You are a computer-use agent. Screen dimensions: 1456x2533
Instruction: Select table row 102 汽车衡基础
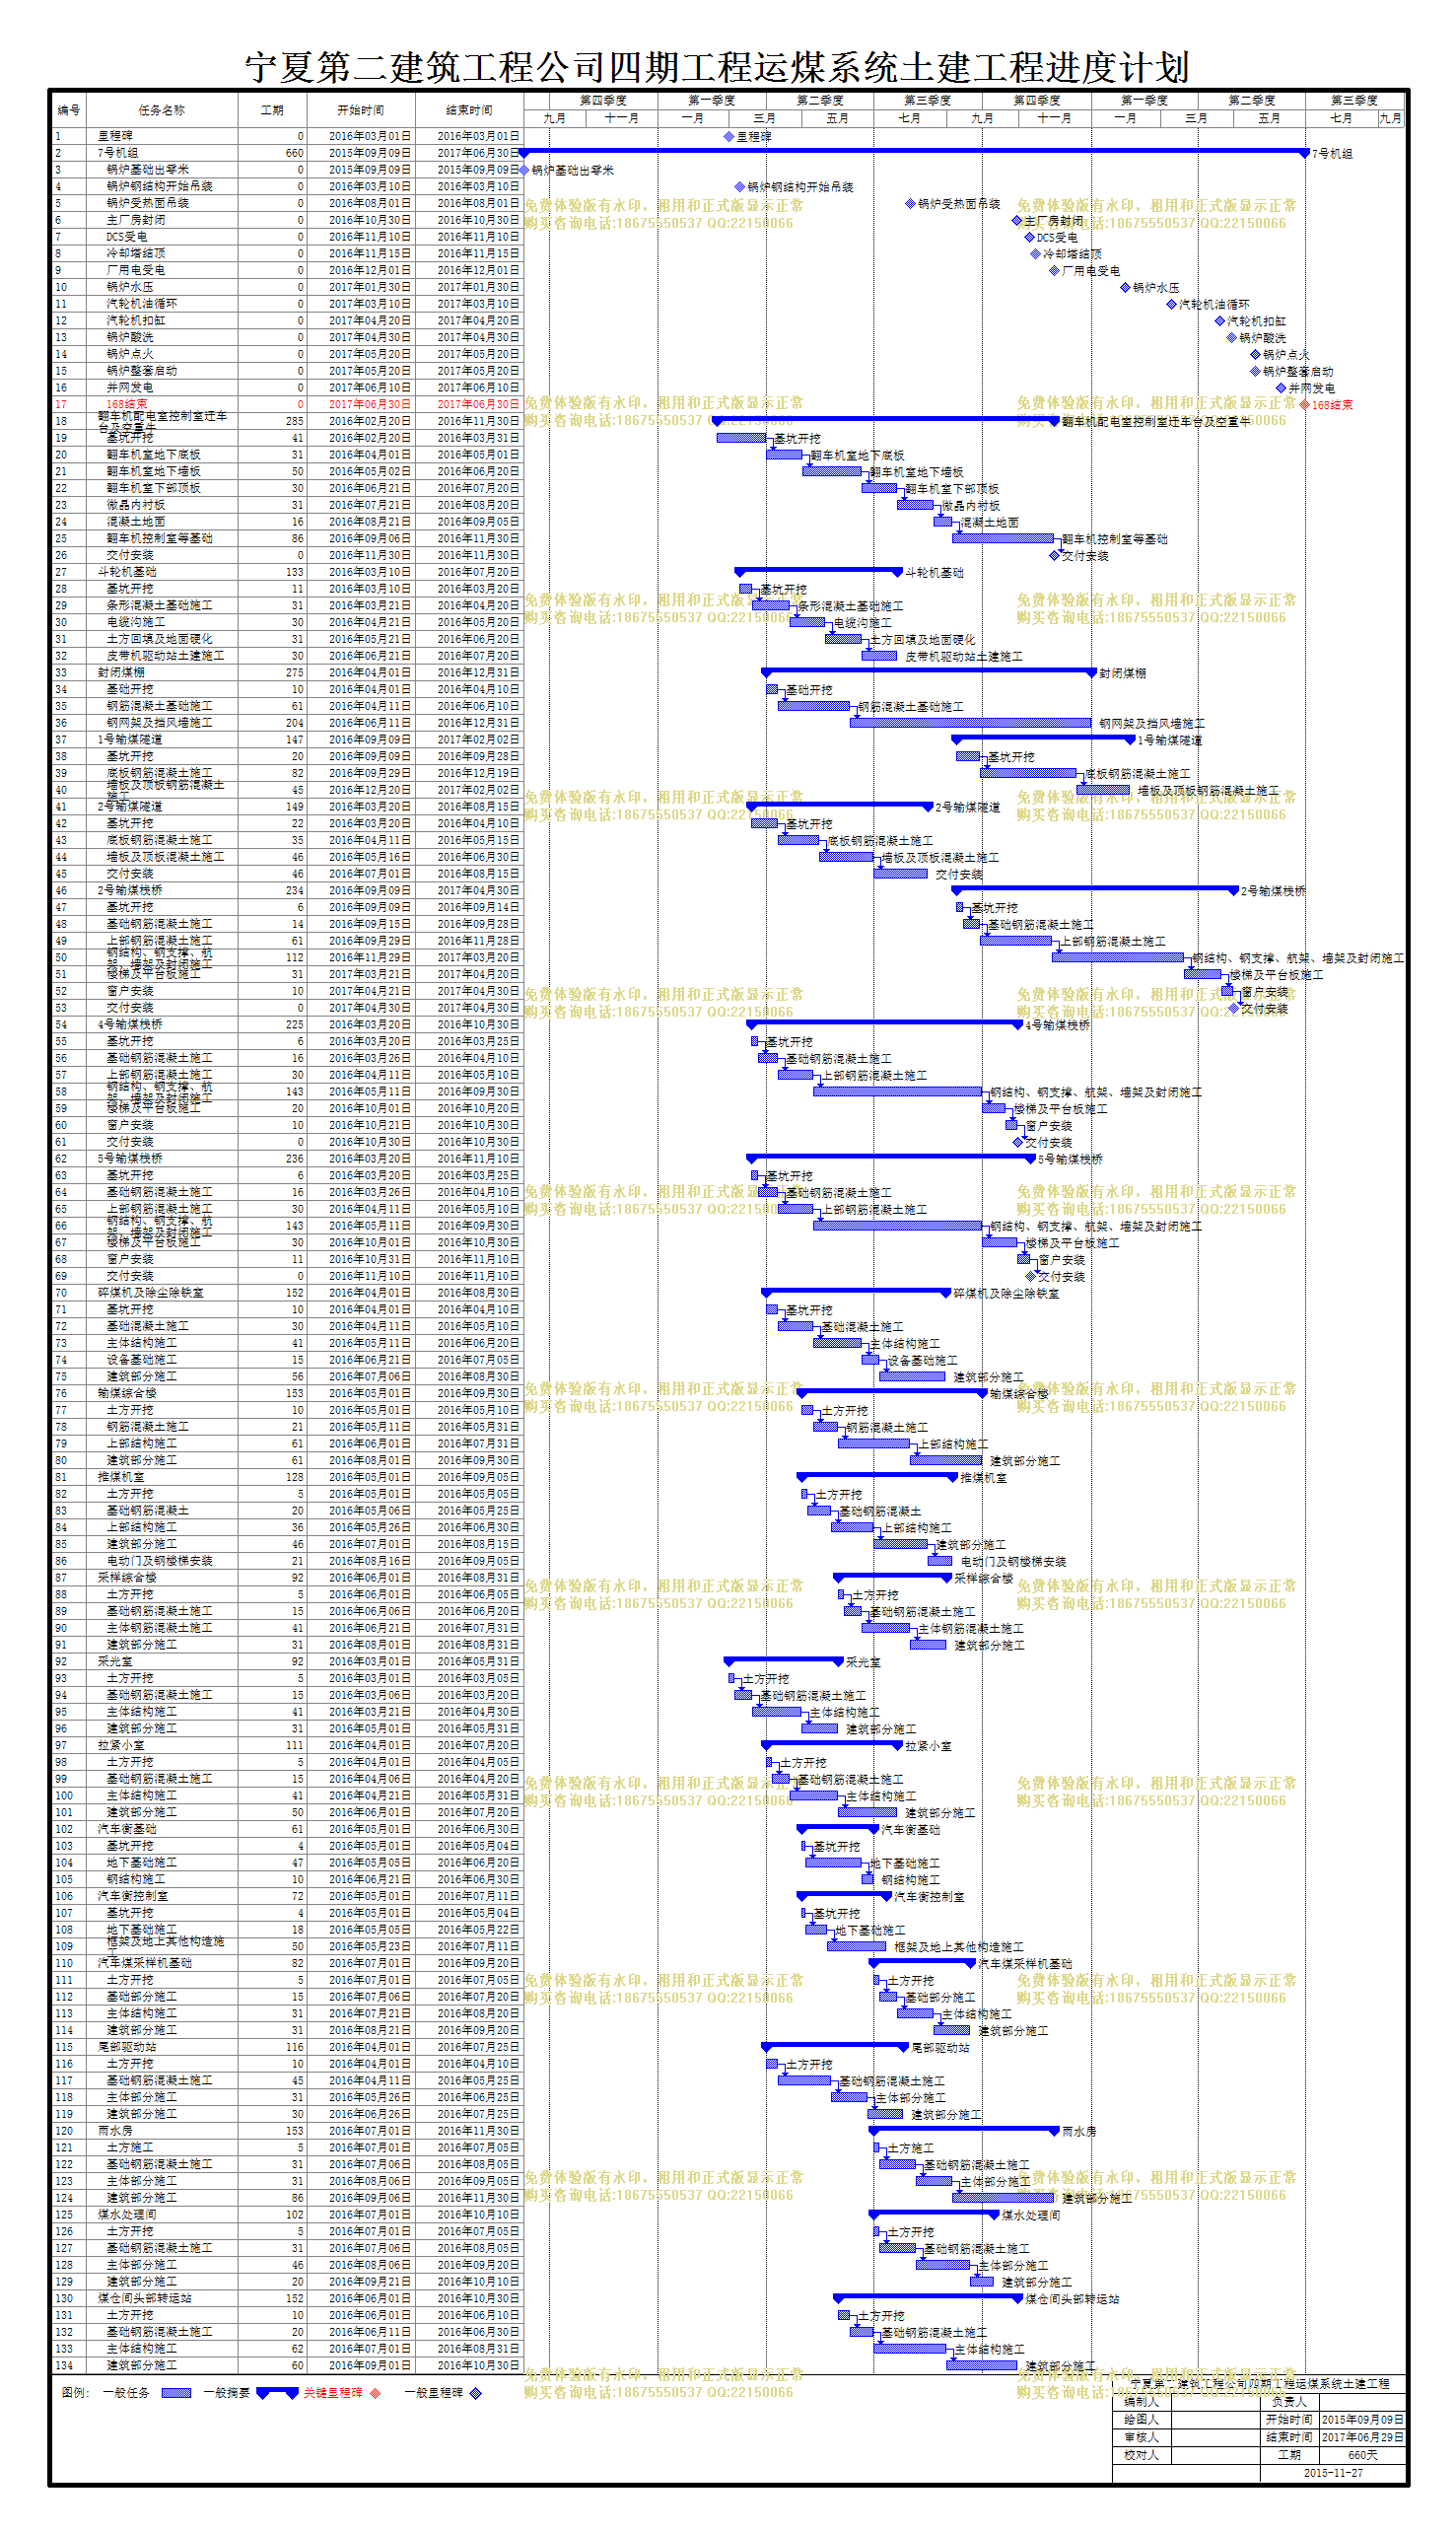coord(287,1829)
